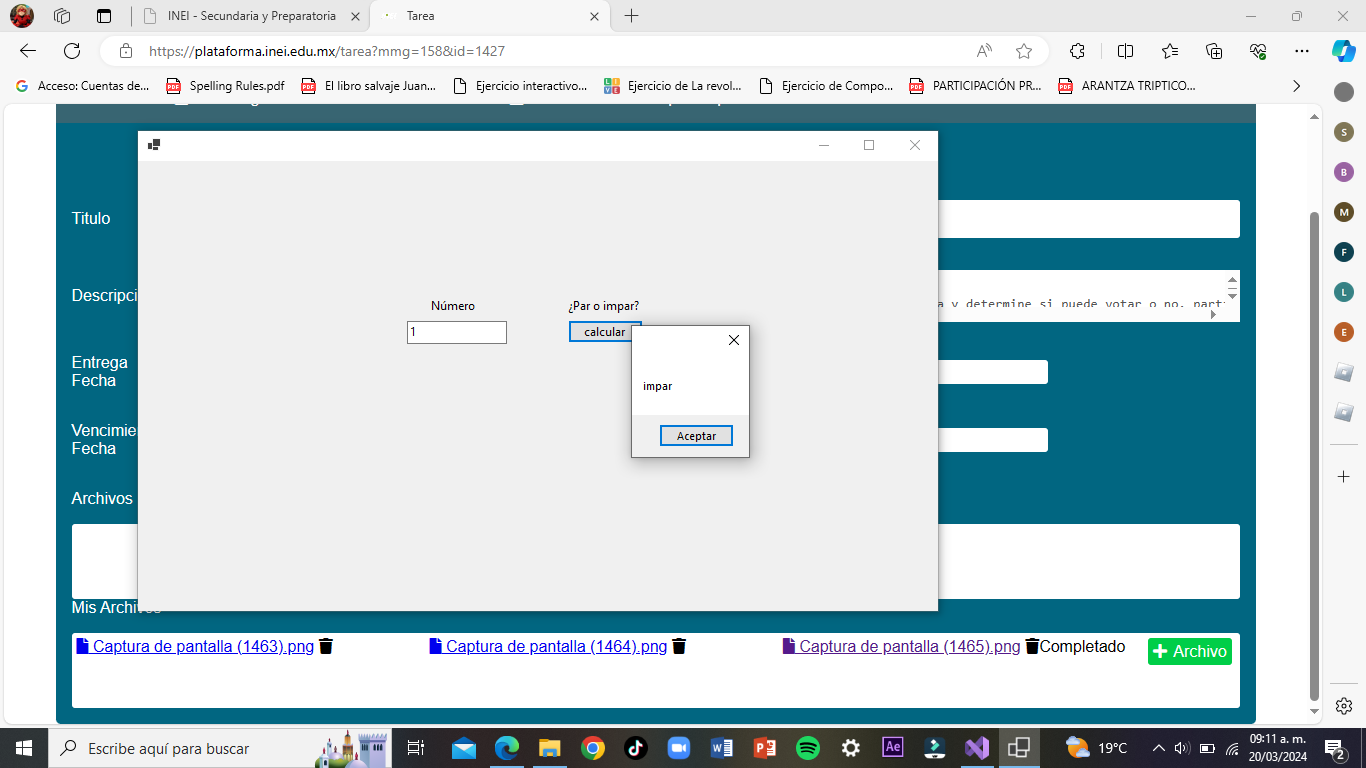Screen dimensions: 1366x768
Task: Open Captura de pantalla (1465).png link
Action: [x=909, y=647]
